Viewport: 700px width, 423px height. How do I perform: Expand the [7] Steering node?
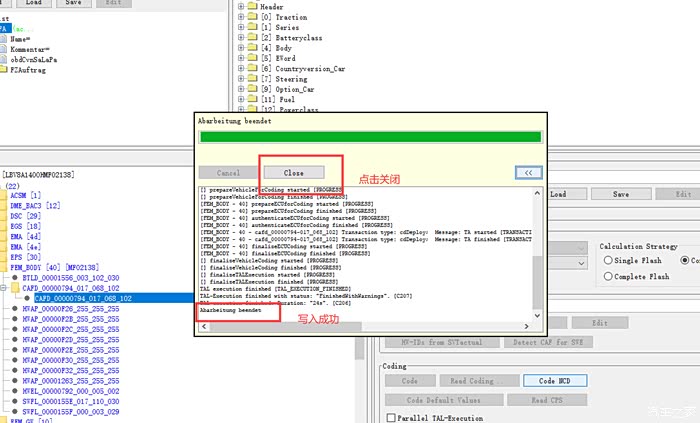(241, 79)
